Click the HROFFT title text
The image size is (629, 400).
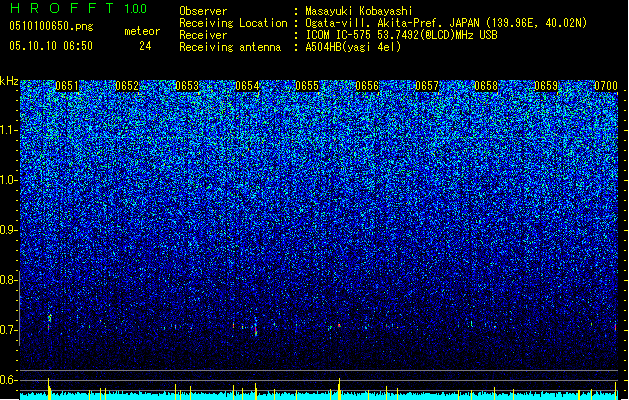point(63,8)
